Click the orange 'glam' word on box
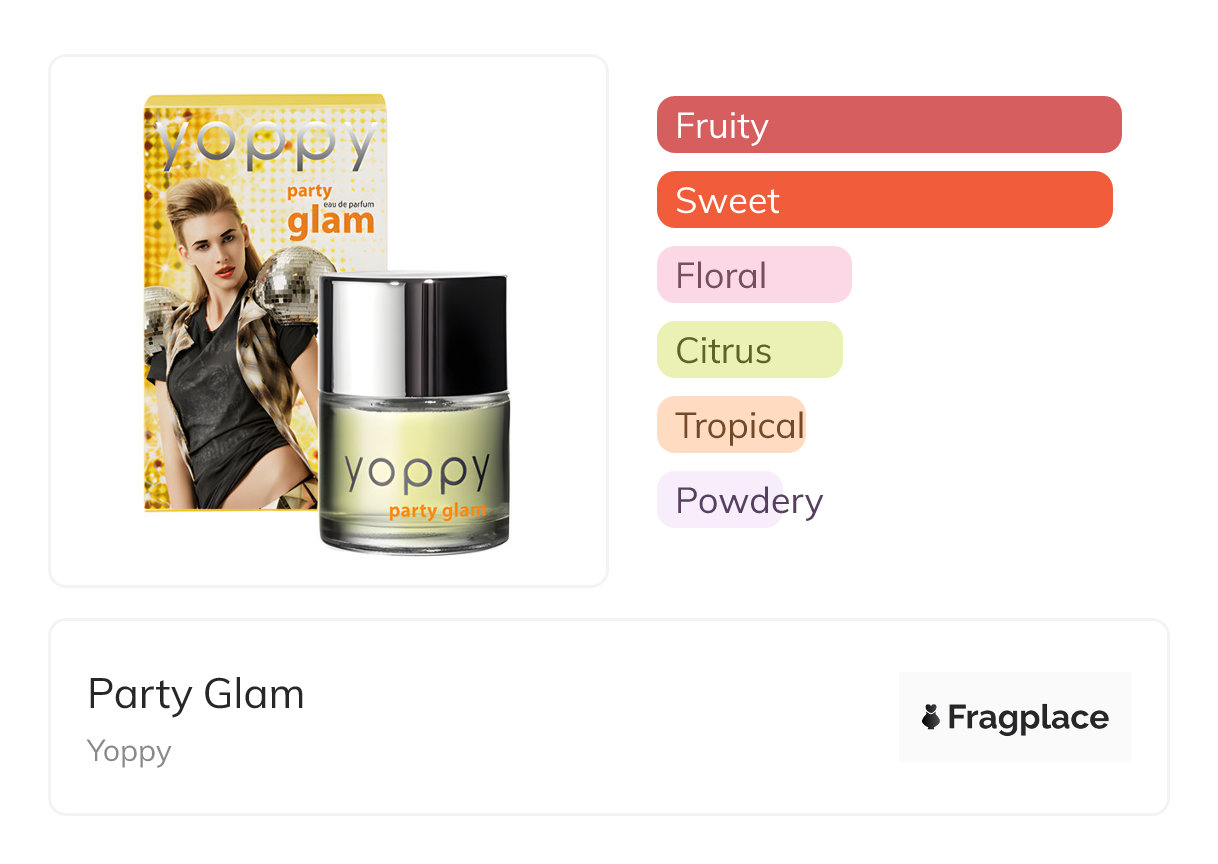Image resolution: width=1218 pixels, height=864 pixels. (x=330, y=222)
